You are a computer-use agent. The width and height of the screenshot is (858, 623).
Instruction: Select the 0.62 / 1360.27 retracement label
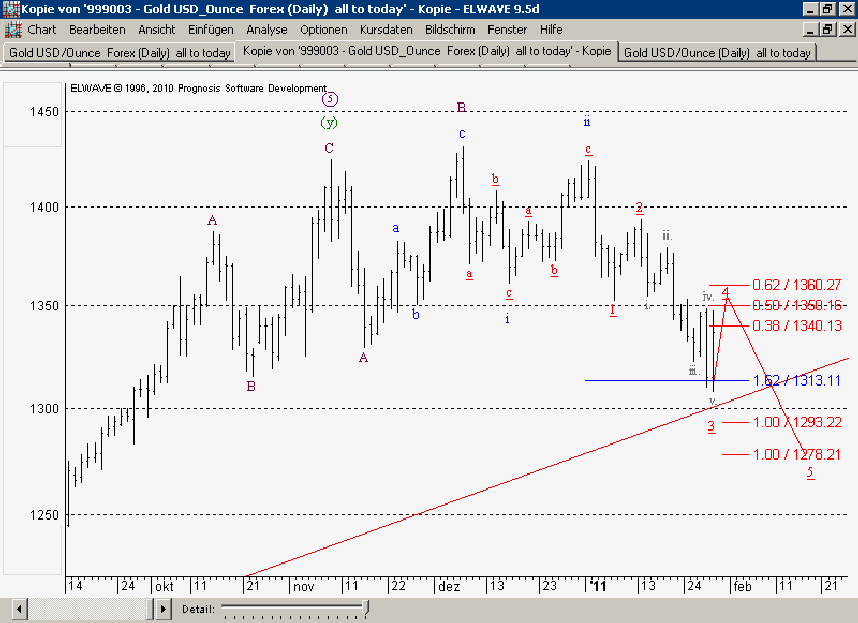click(x=796, y=285)
